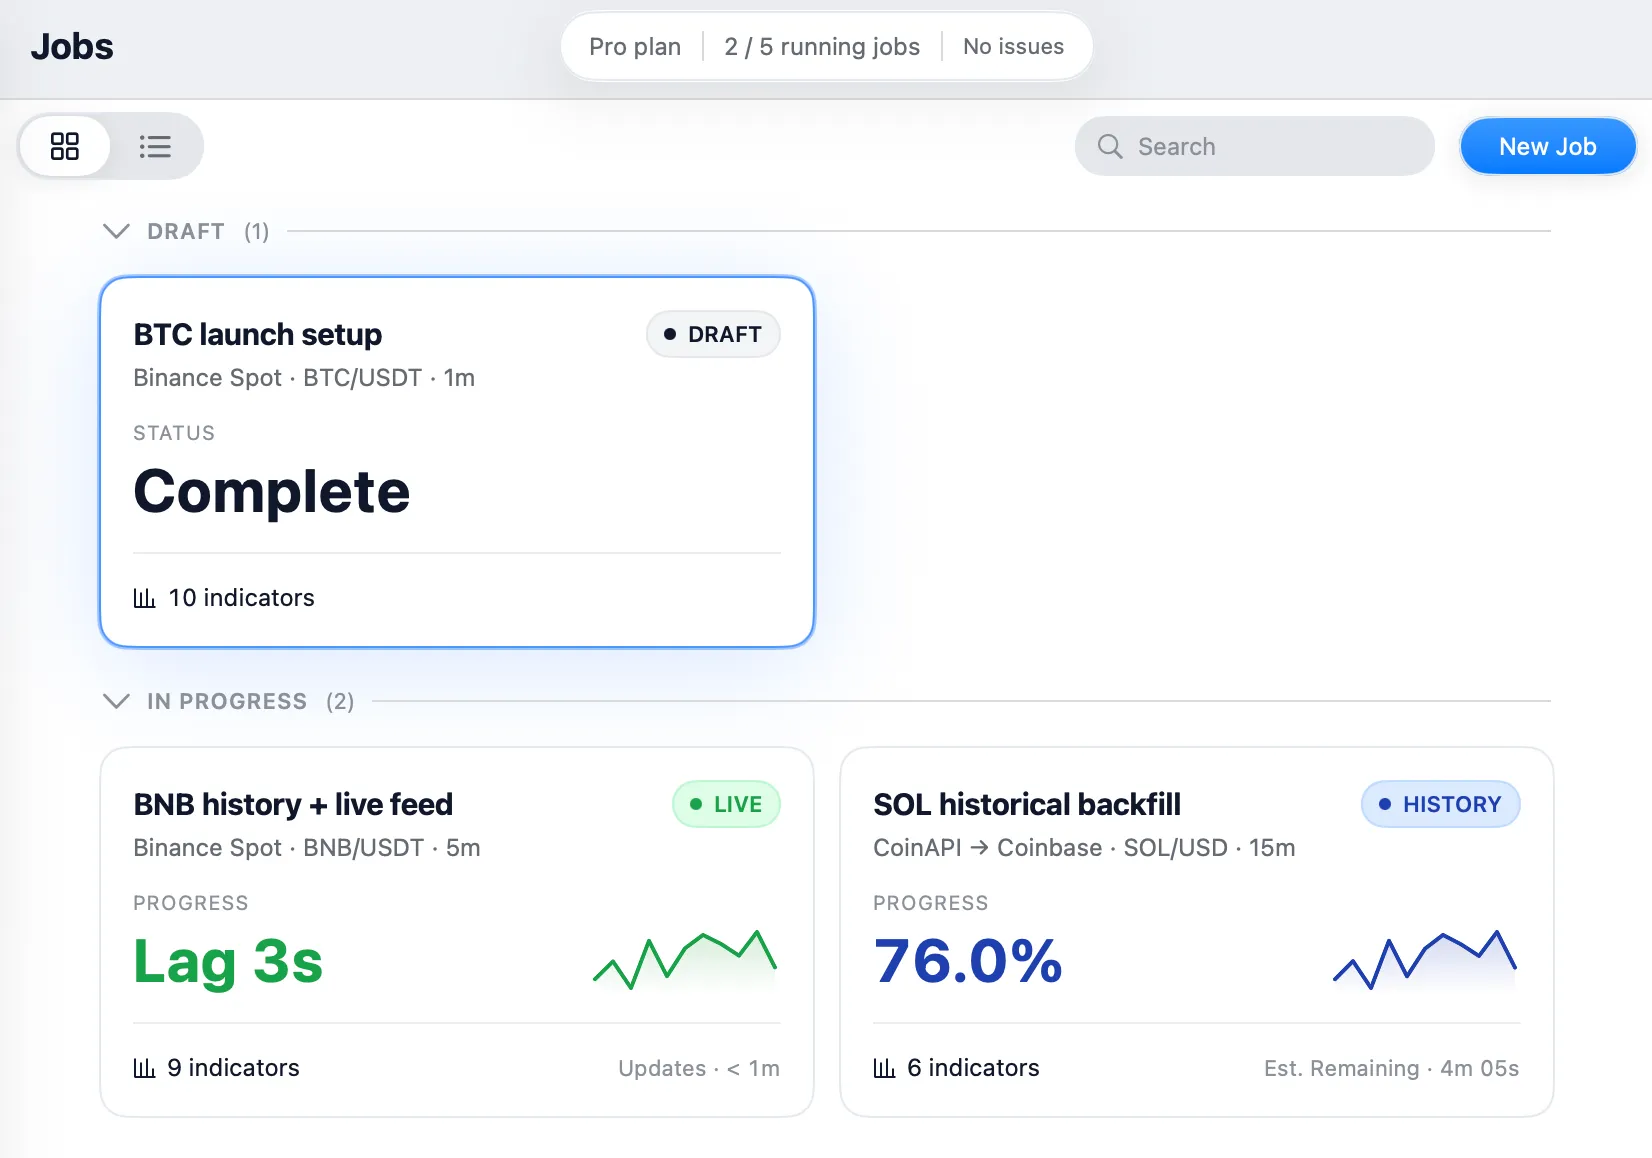
Task: Create a New Job
Action: click(1547, 146)
